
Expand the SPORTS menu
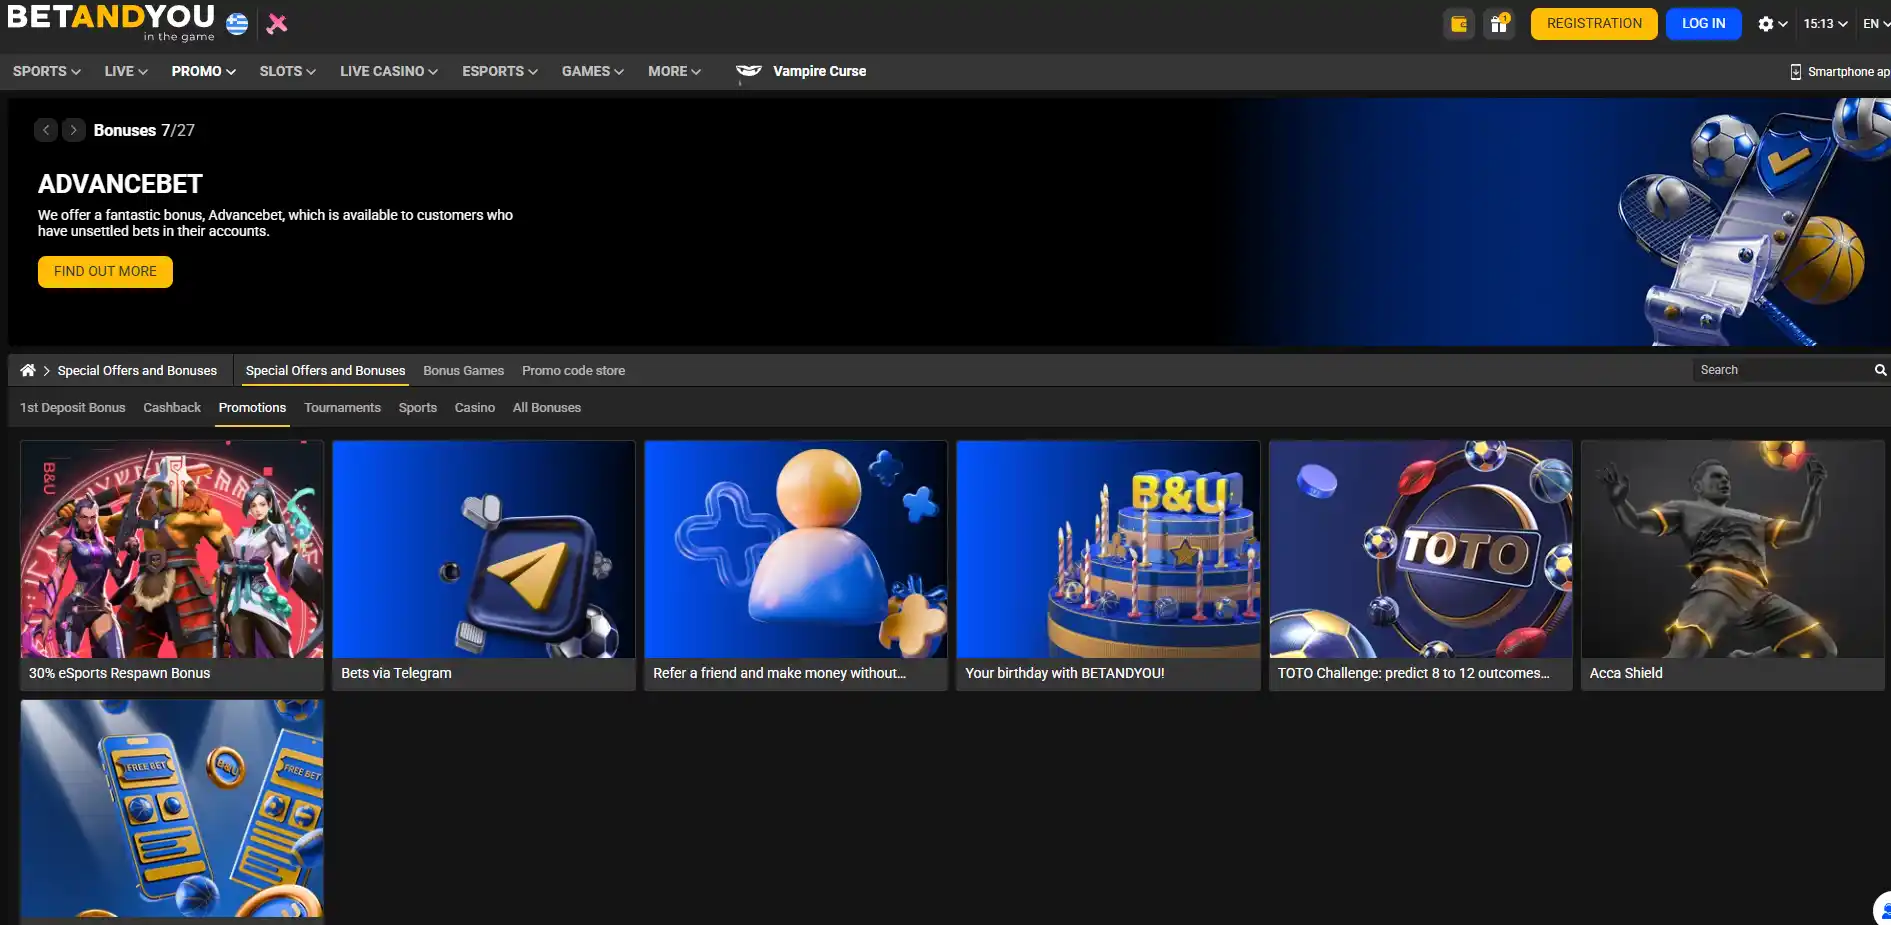pyautogui.click(x=47, y=71)
